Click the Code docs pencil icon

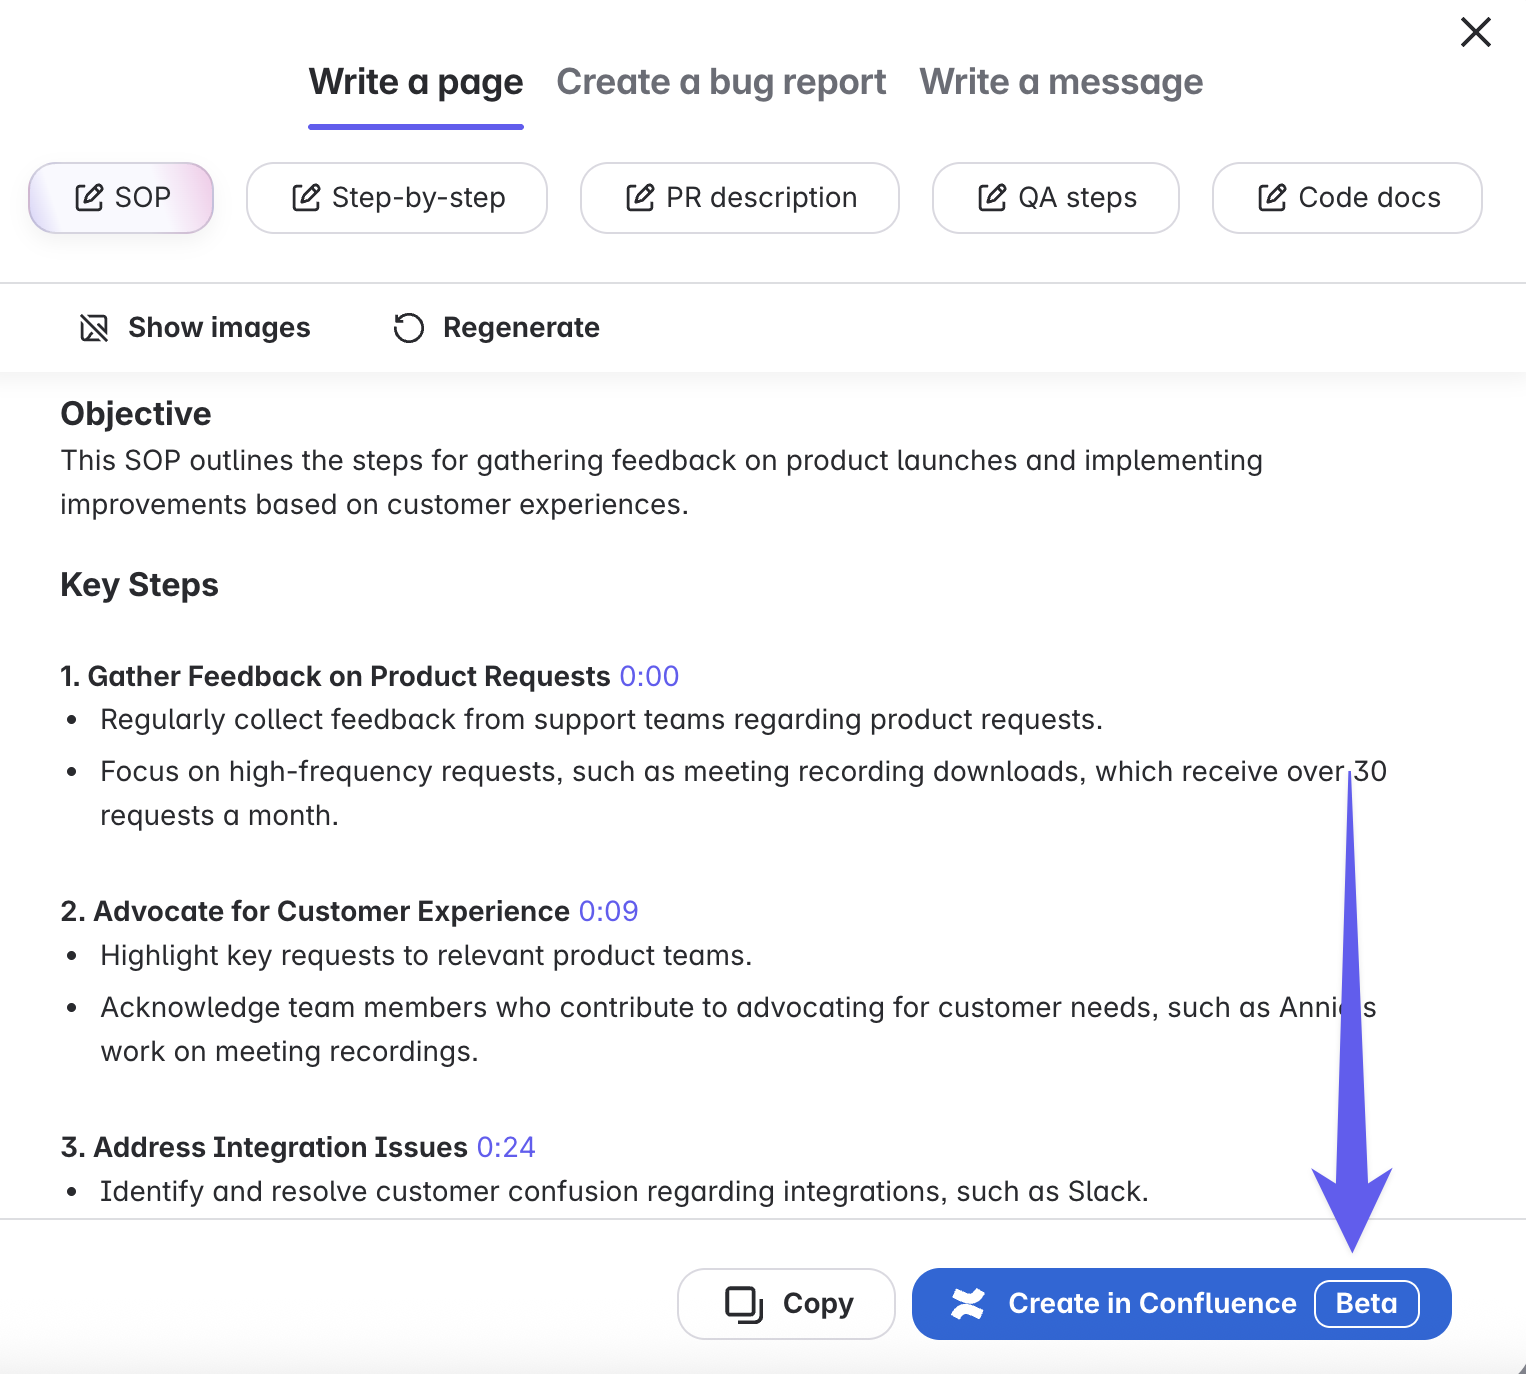1271,198
